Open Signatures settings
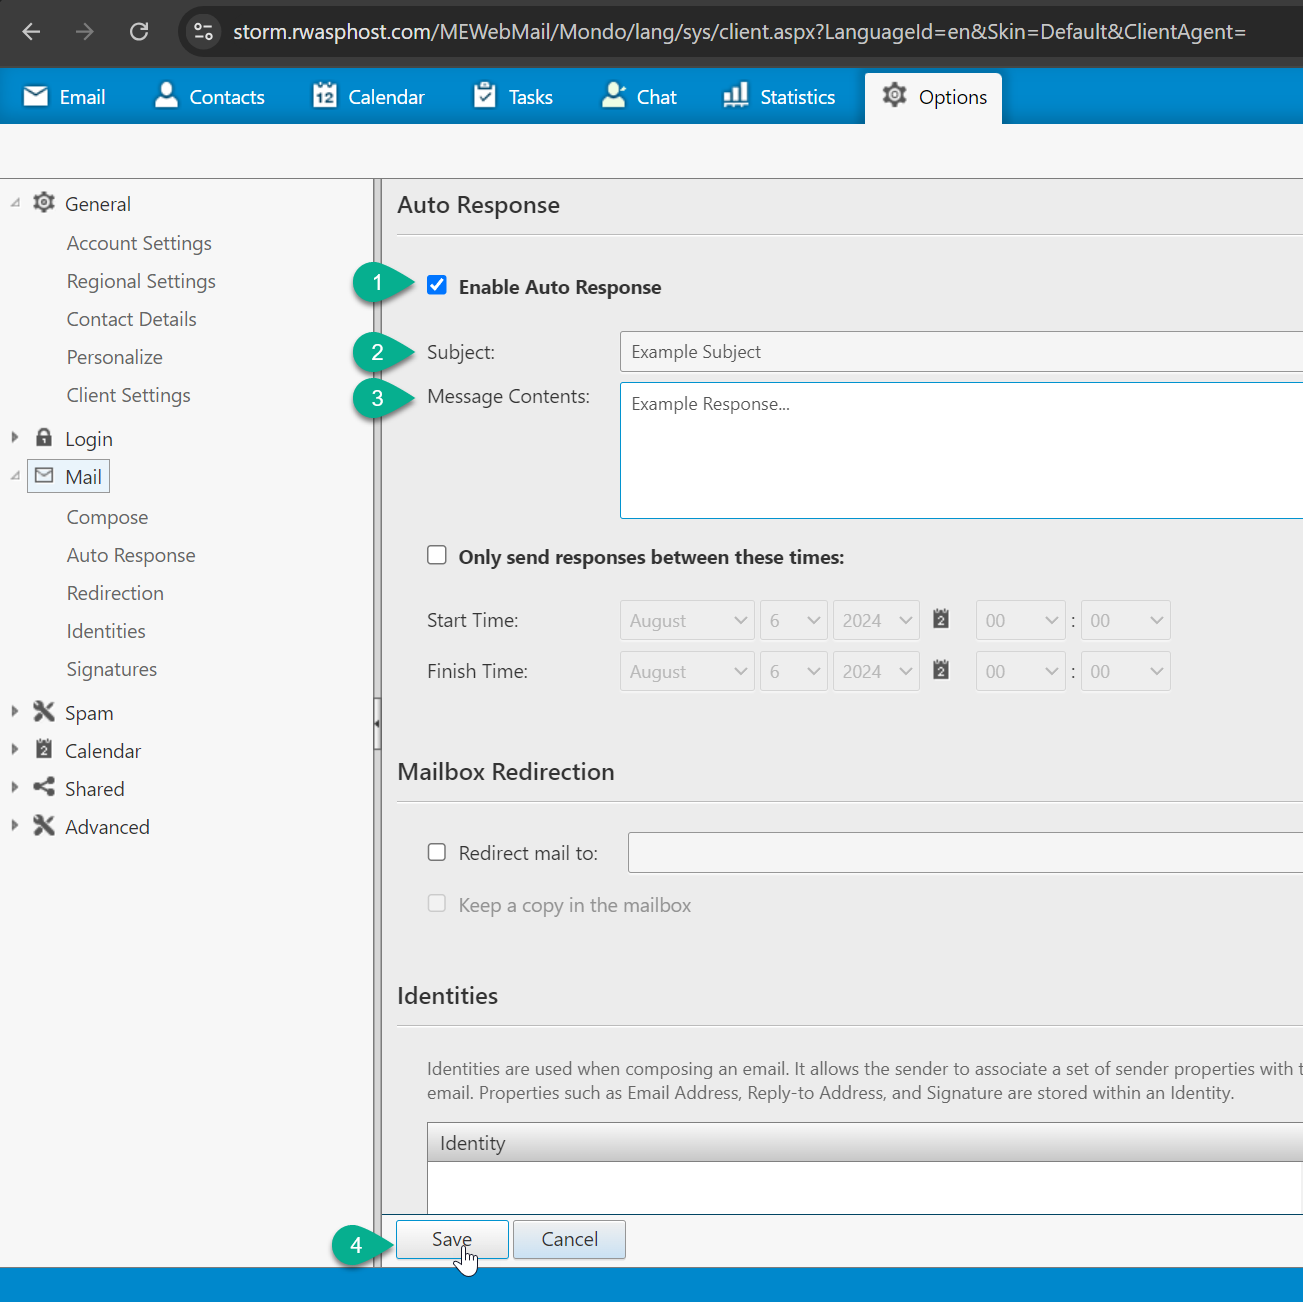 (x=112, y=669)
